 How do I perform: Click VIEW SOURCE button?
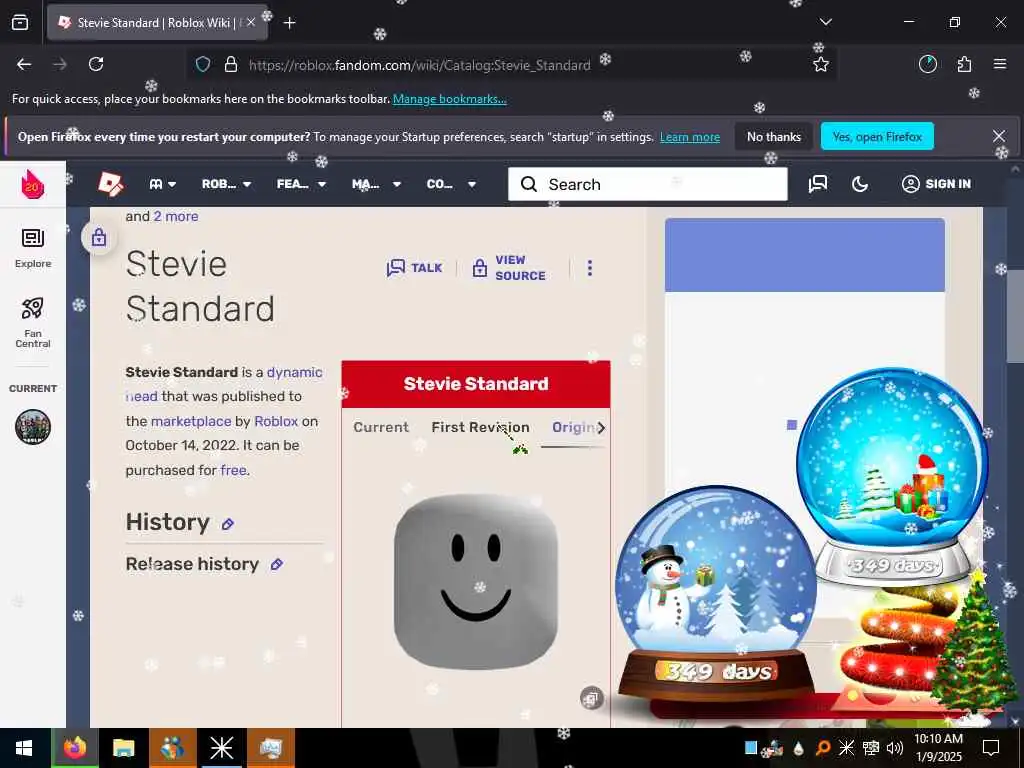[509, 268]
